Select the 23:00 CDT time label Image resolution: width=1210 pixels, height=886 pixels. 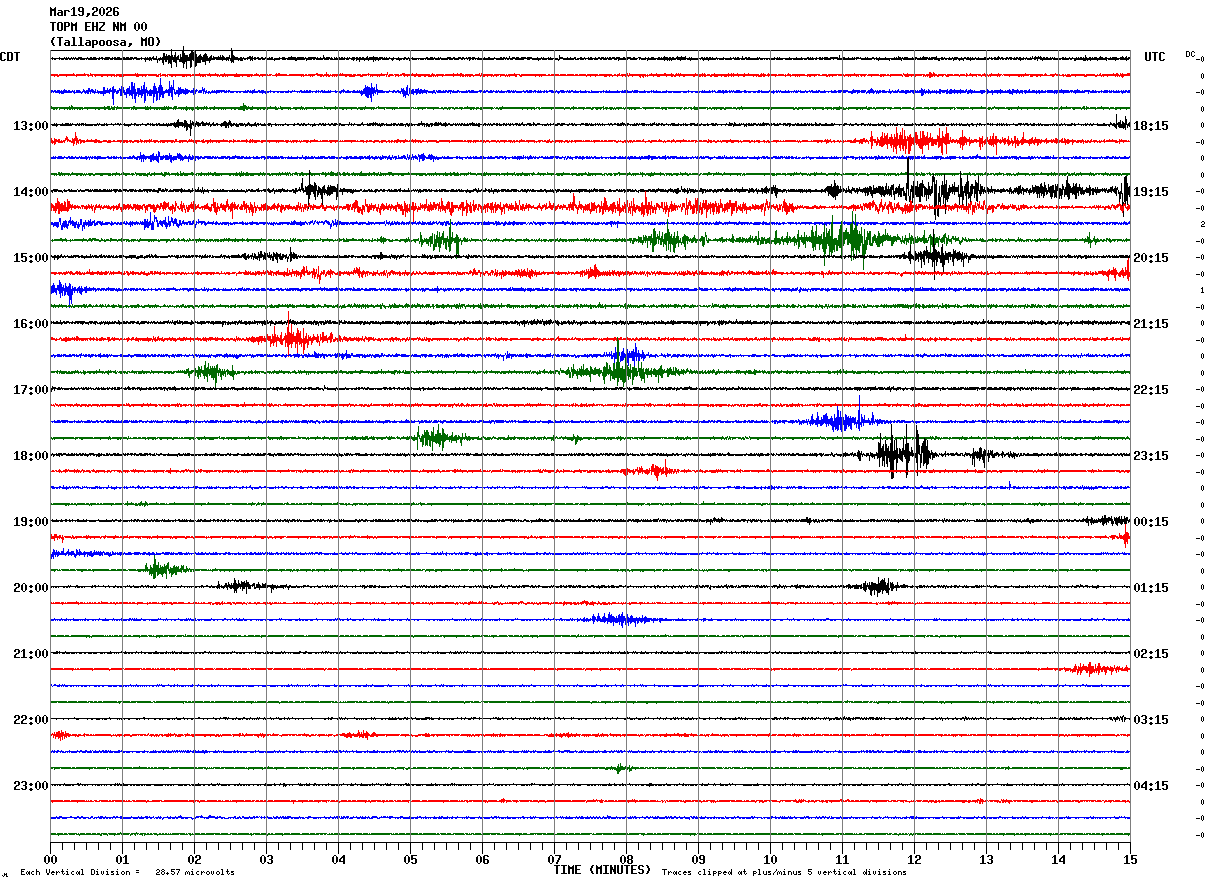point(30,786)
